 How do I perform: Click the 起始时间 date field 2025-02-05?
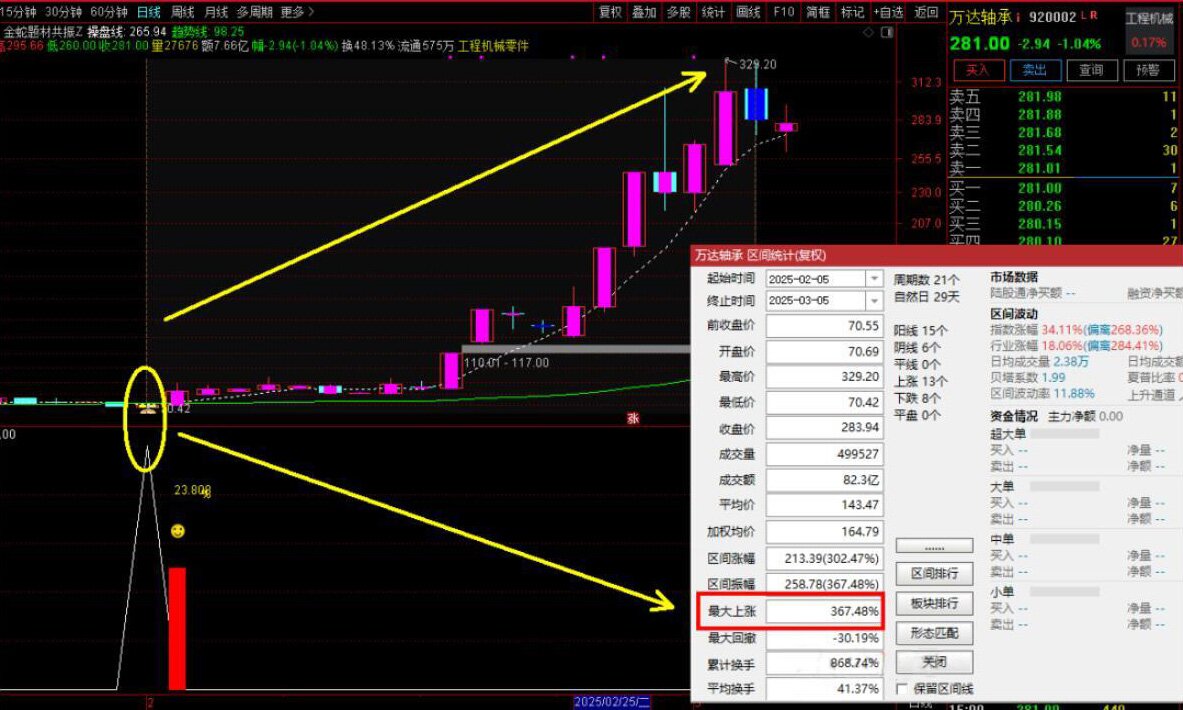coord(816,278)
